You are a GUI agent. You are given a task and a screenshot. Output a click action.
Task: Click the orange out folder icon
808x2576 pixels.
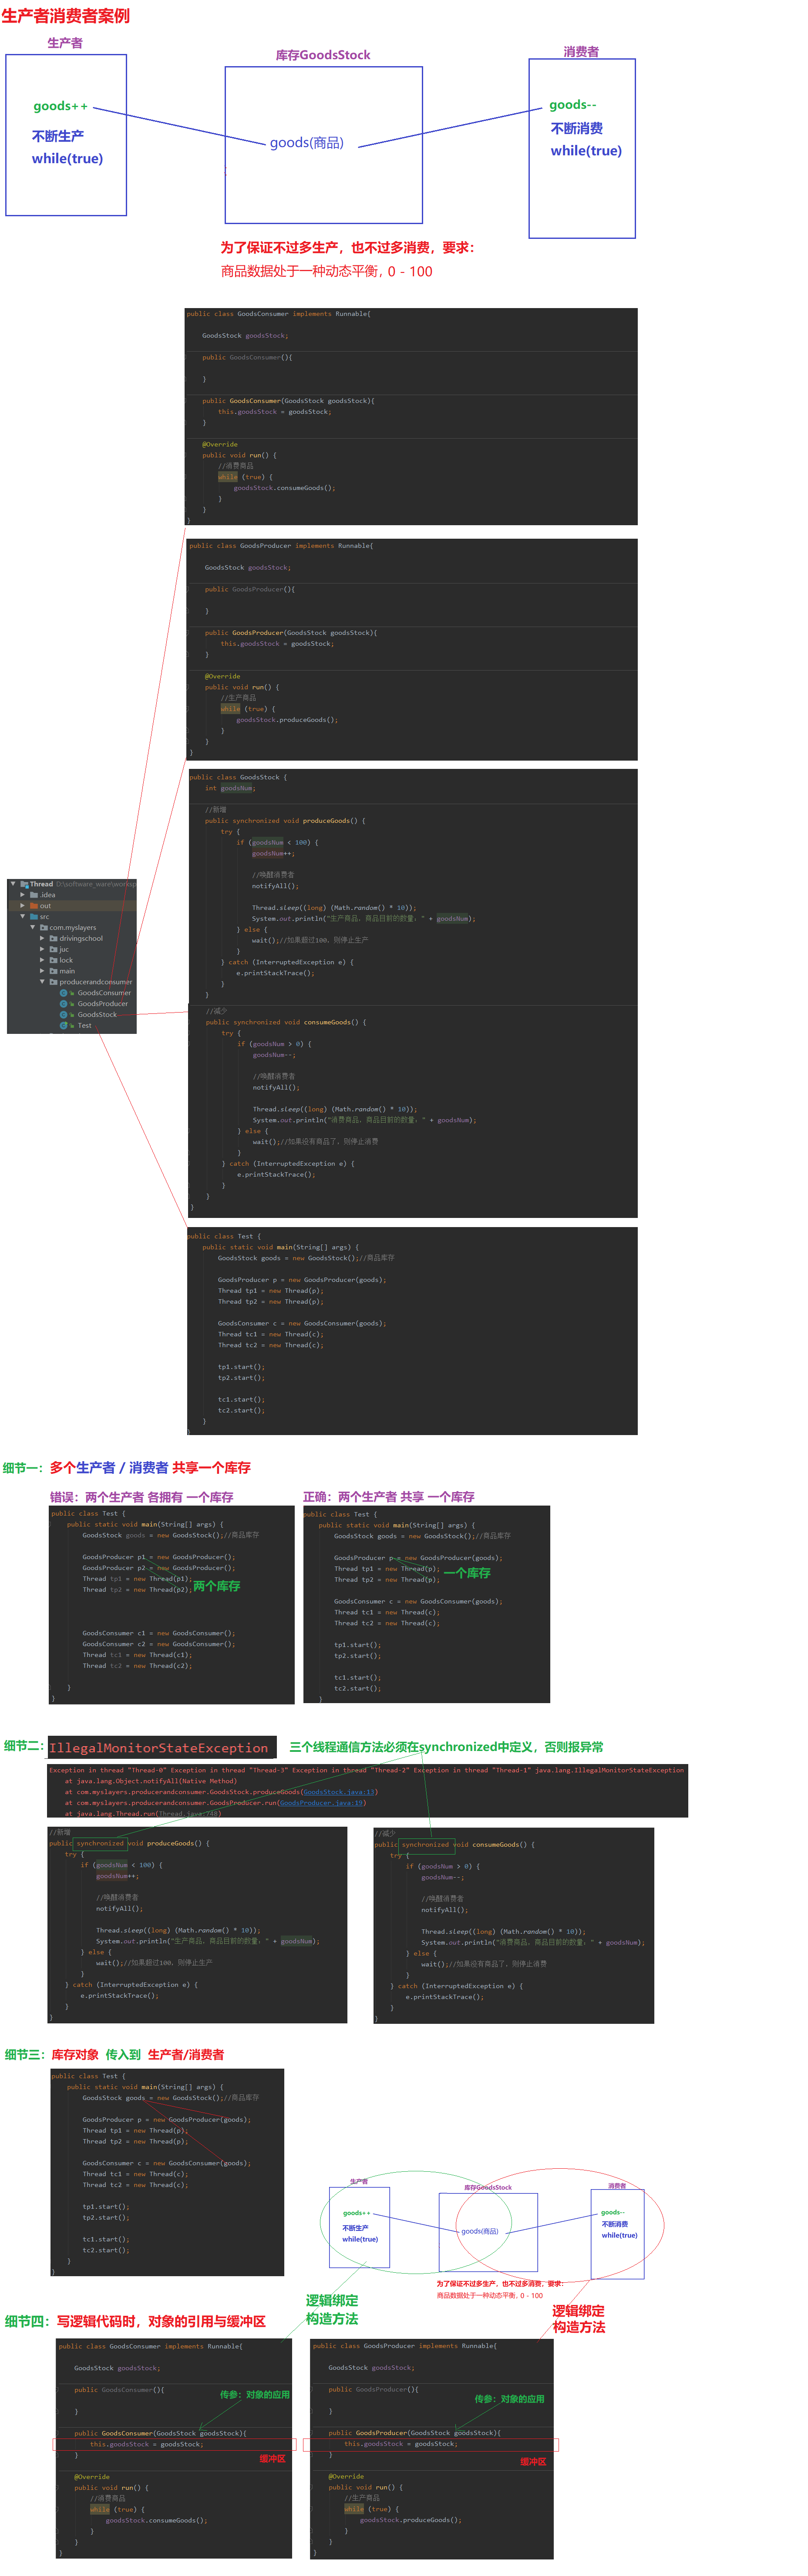point(34,906)
